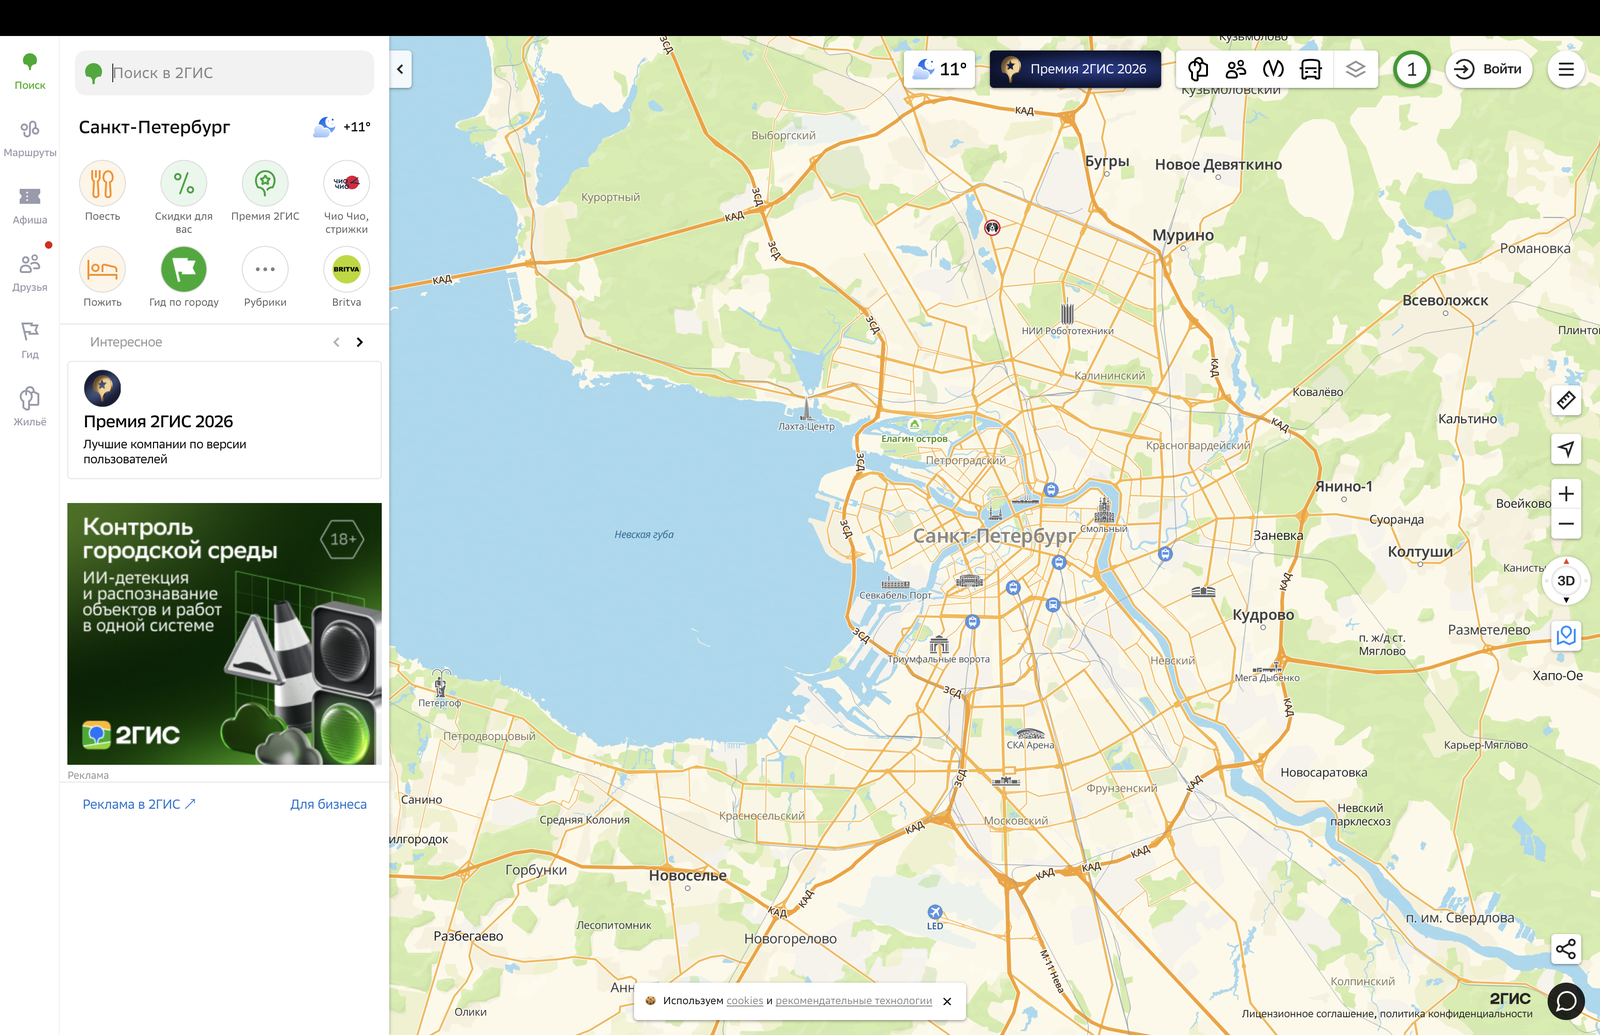The width and height of the screenshot is (1600, 1035).
Task: Open the Скидки для вас rubric
Action: tap(184, 184)
